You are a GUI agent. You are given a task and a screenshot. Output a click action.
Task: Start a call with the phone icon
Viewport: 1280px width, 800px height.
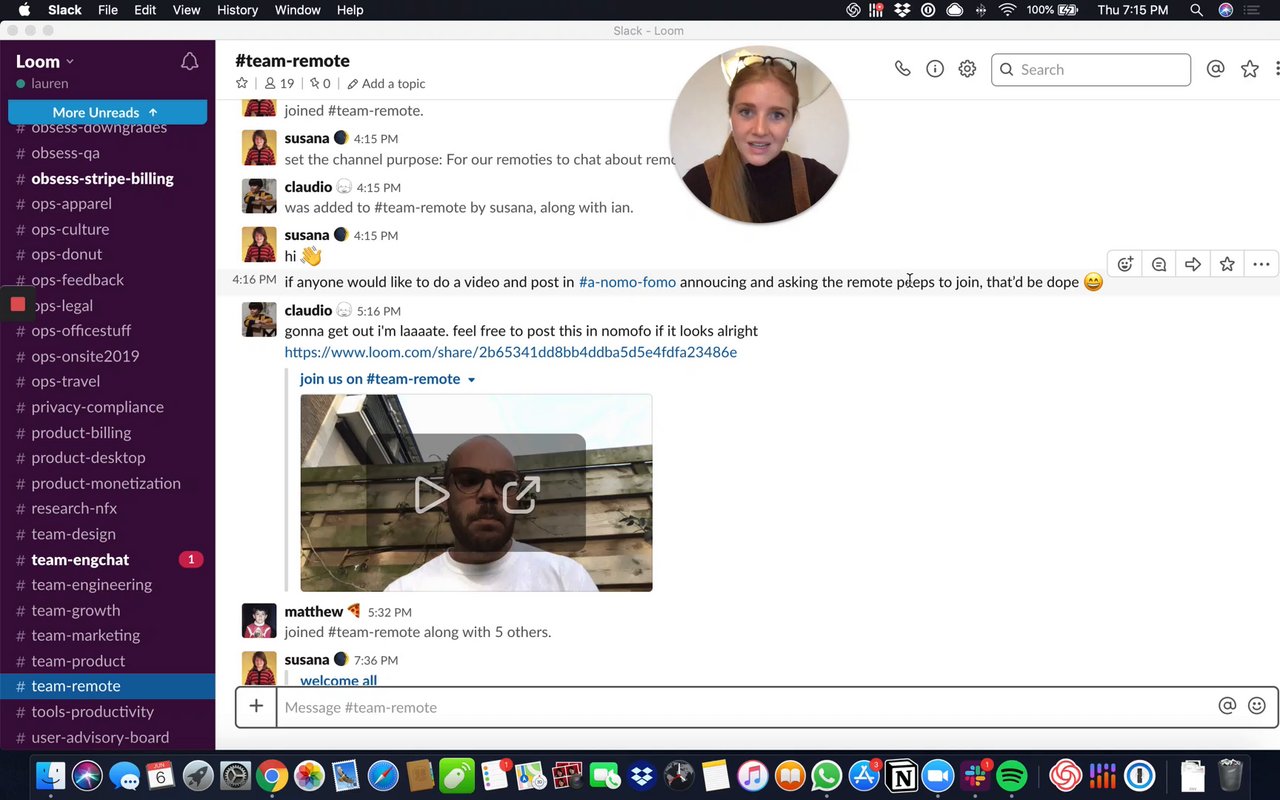coord(902,69)
